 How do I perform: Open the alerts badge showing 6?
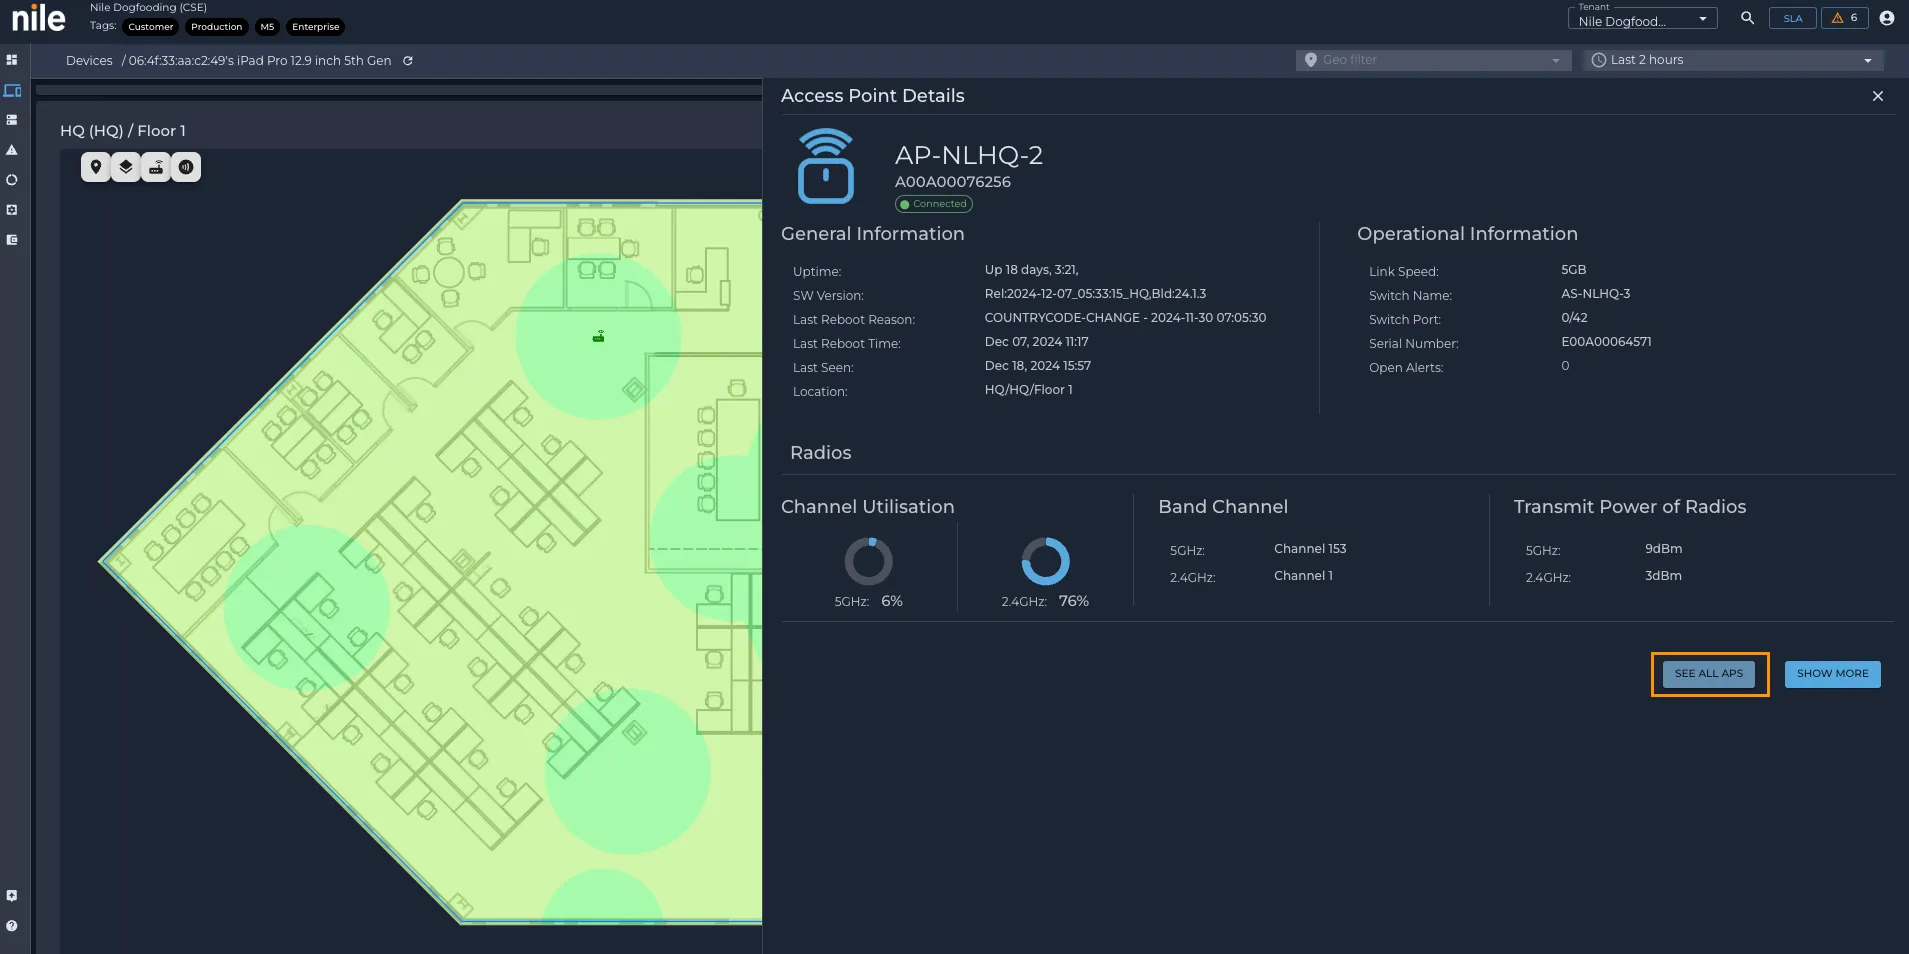tap(1845, 18)
